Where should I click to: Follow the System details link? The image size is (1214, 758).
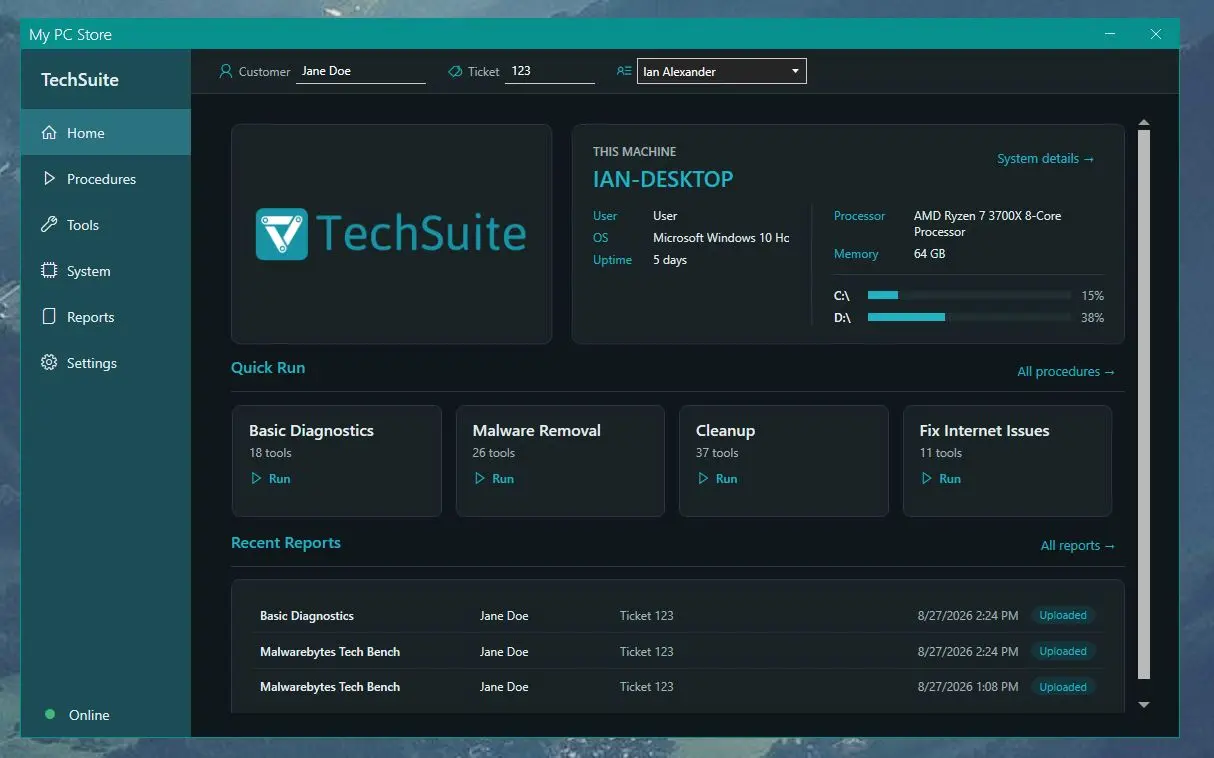[1046, 158]
